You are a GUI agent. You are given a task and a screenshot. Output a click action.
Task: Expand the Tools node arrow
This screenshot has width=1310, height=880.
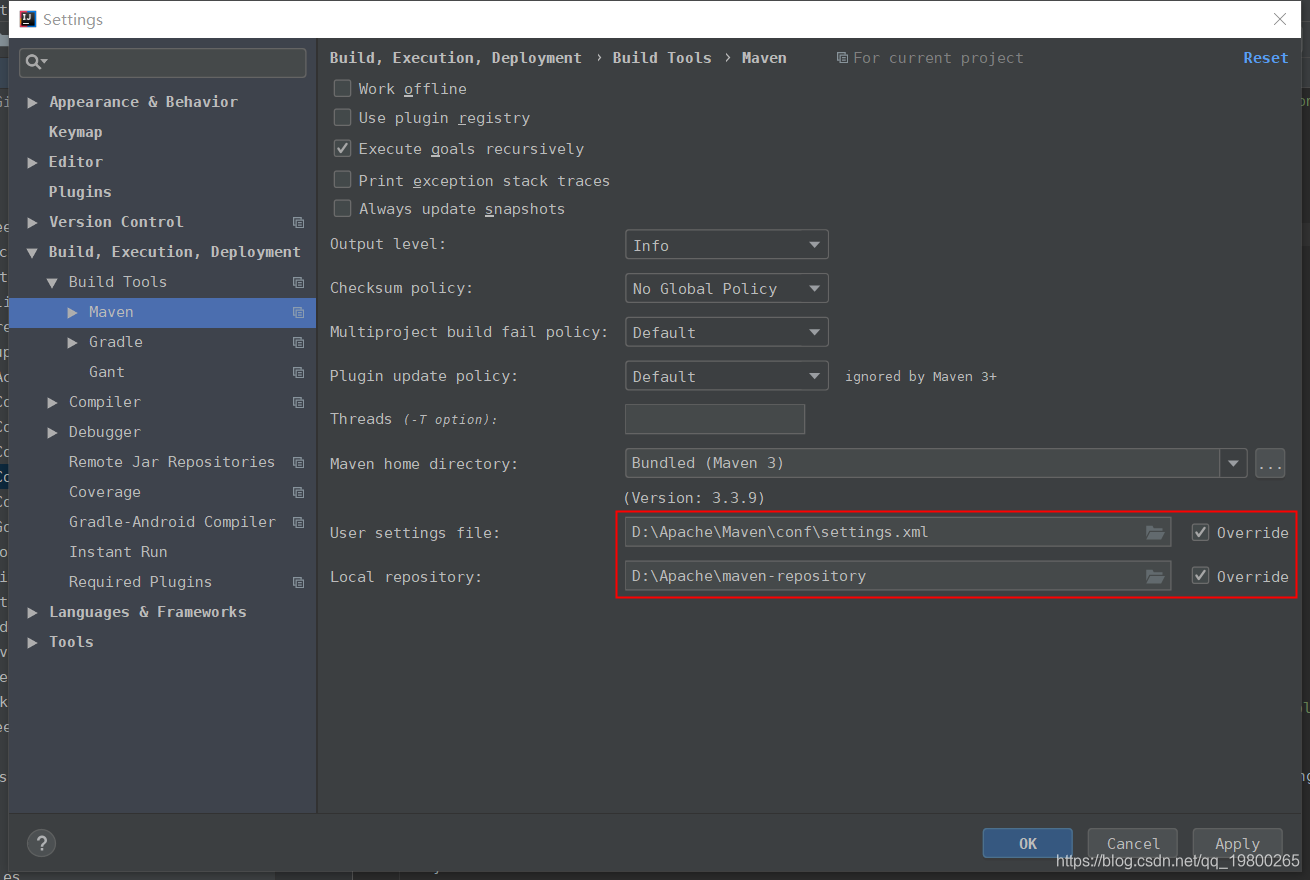(33, 642)
